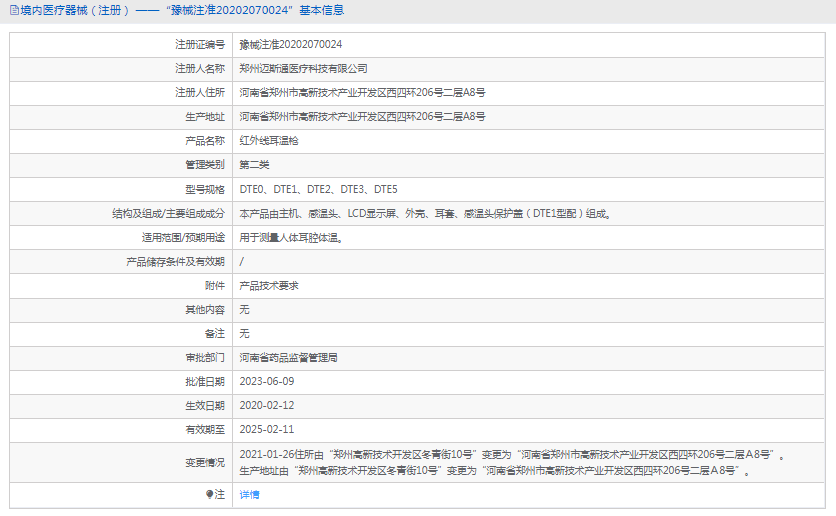Click the 变更情况 label
The height and width of the screenshot is (516, 836).
coord(205,463)
